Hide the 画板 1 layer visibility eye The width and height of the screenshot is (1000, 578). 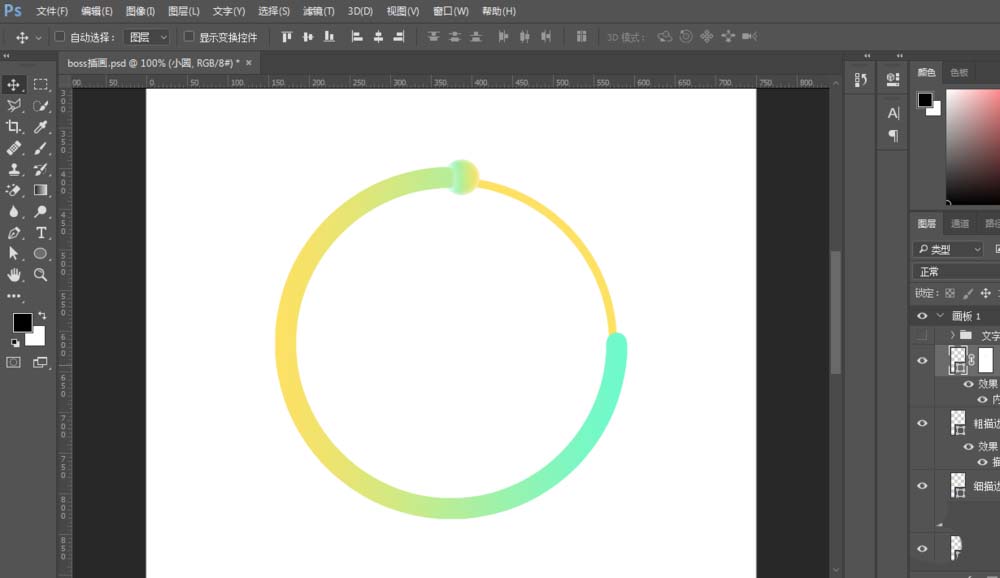[921, 315]
